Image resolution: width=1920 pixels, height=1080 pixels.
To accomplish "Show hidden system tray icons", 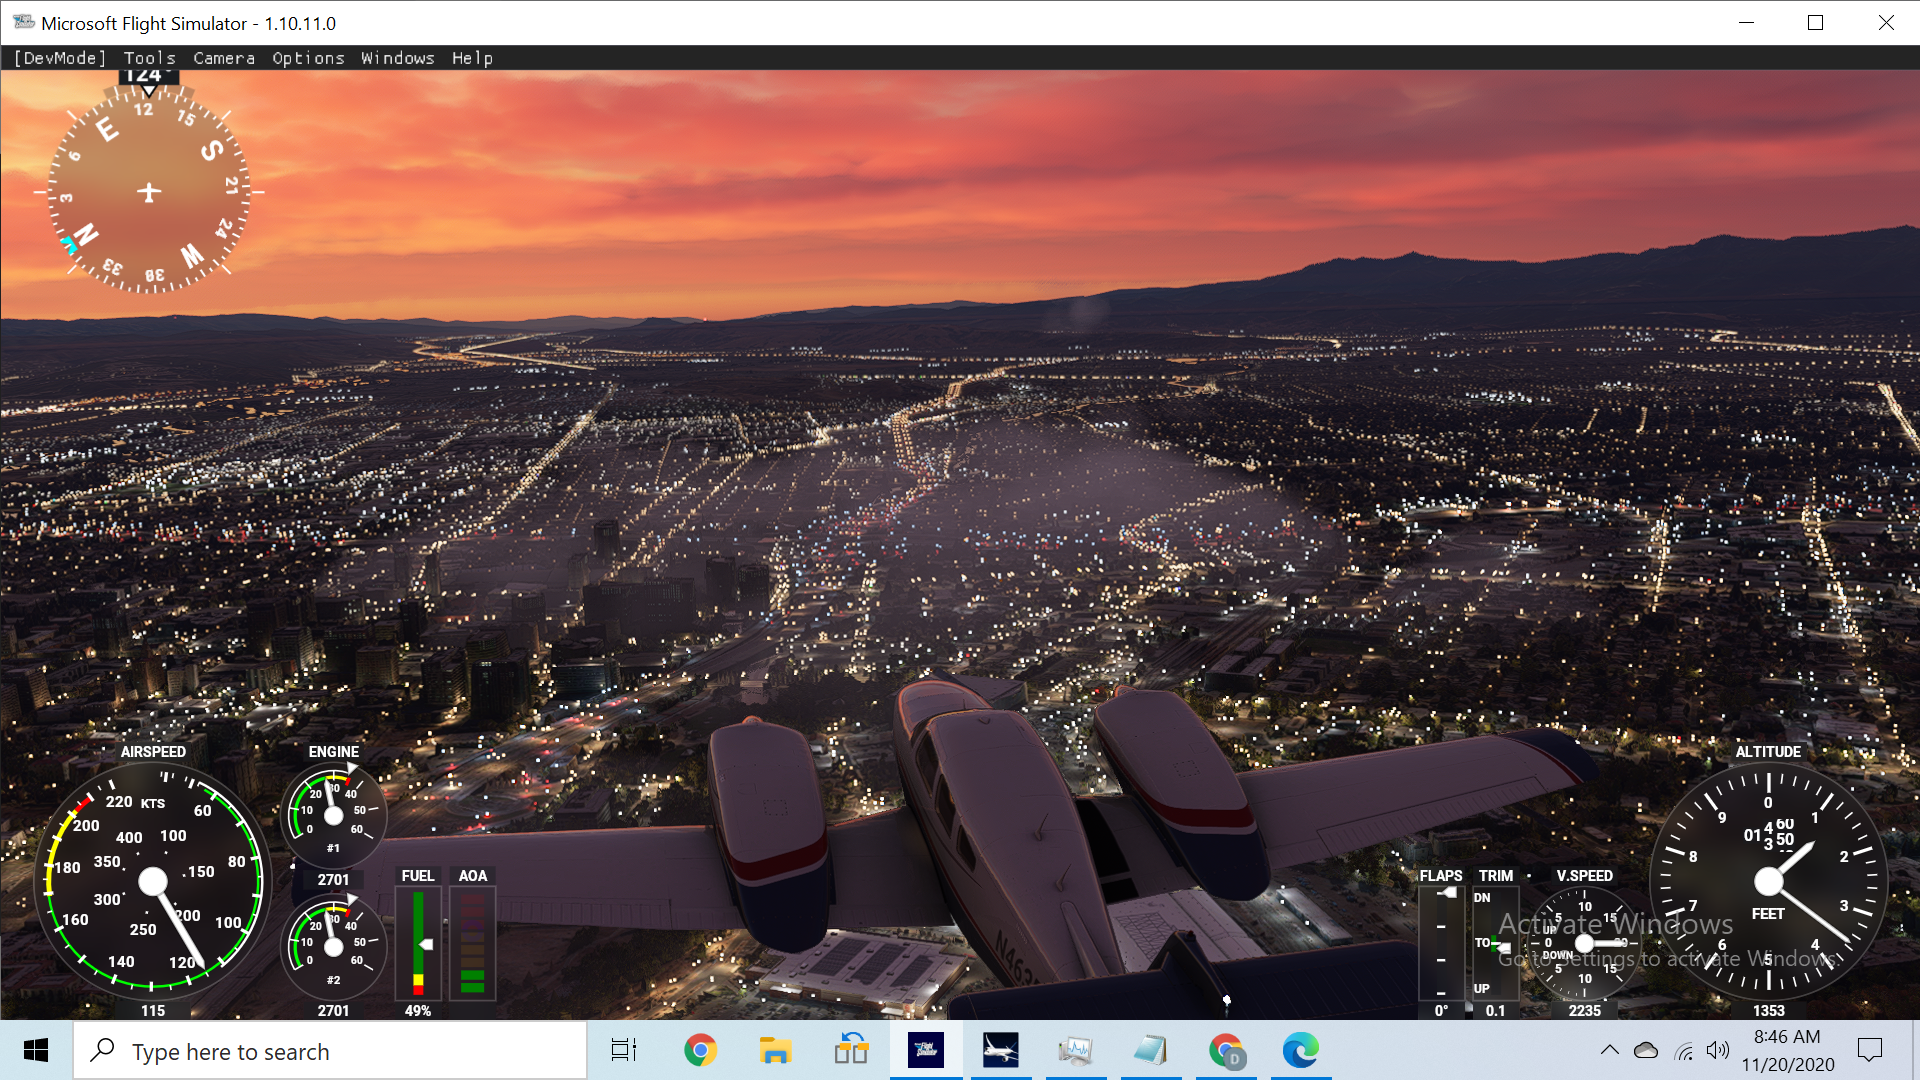I will pyautogui.click(x=1609, y=1050).
